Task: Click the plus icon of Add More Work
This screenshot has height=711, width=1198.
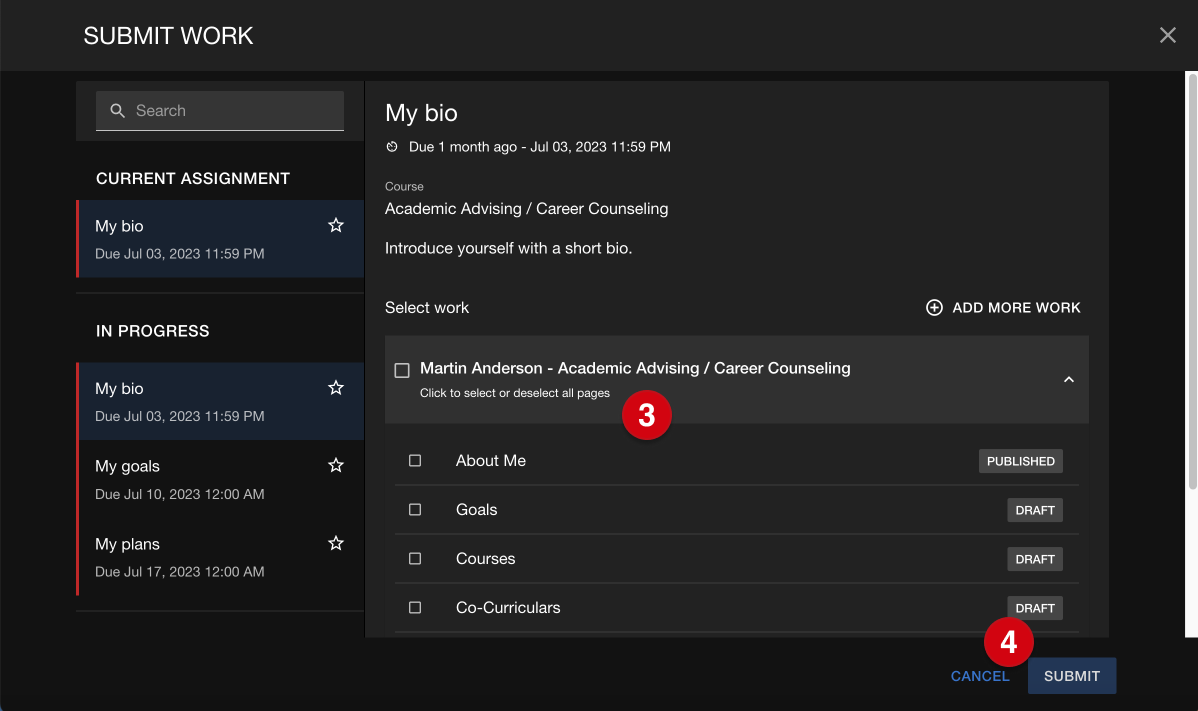Action: coord(934,308)
